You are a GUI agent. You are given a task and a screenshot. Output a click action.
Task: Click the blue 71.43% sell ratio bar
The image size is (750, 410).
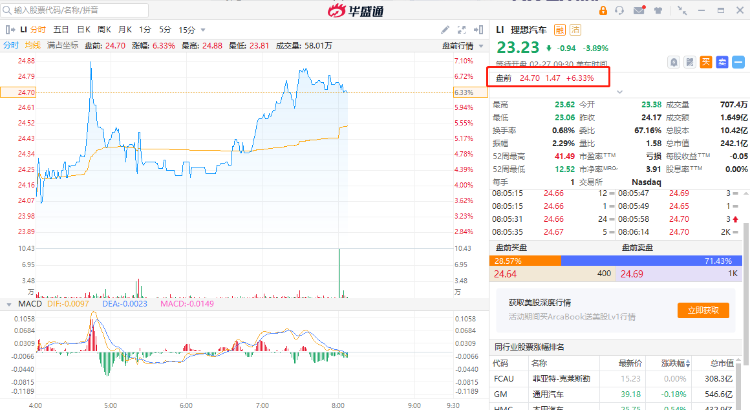click(651, 261)
